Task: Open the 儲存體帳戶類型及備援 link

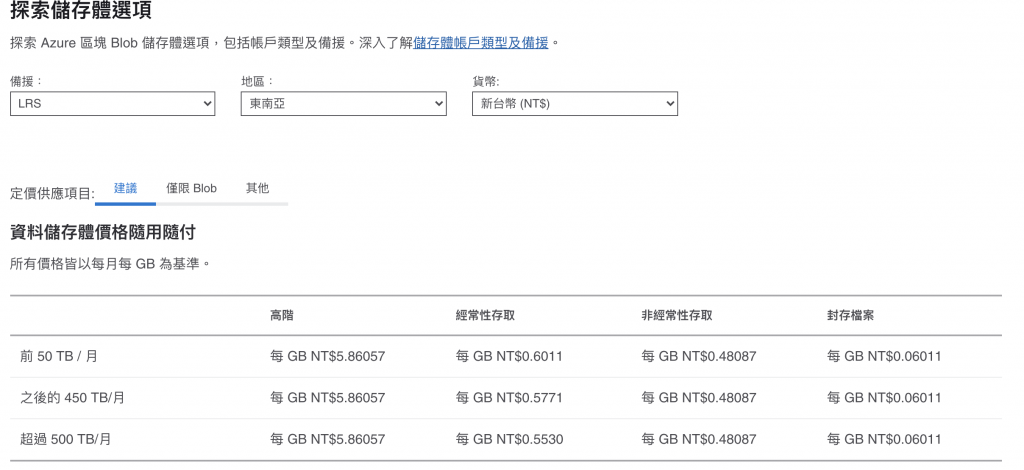Action: (x=481, y=44)
